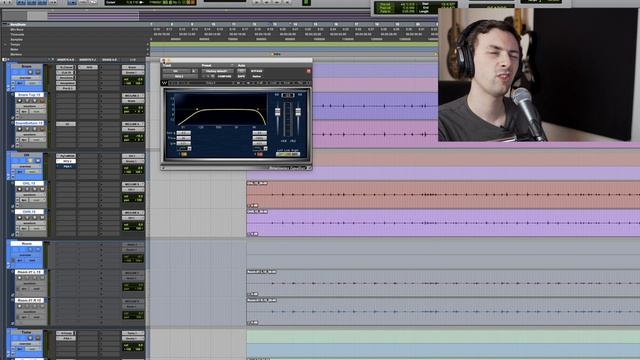Solo the Snare Top.10 track
This screenshot has height=360, width=640.
pos(35,101)
